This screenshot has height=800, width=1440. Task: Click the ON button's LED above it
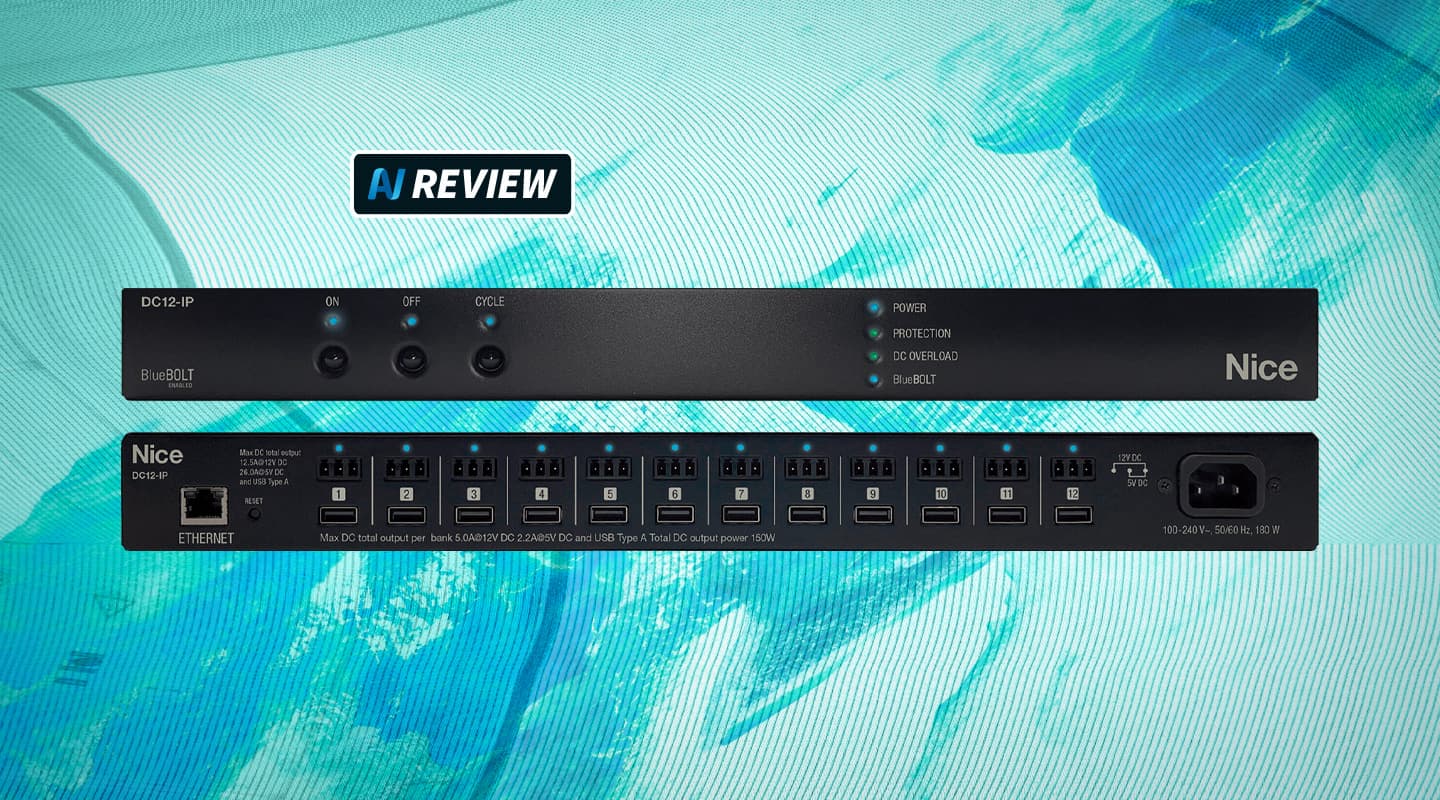point(332,322)
